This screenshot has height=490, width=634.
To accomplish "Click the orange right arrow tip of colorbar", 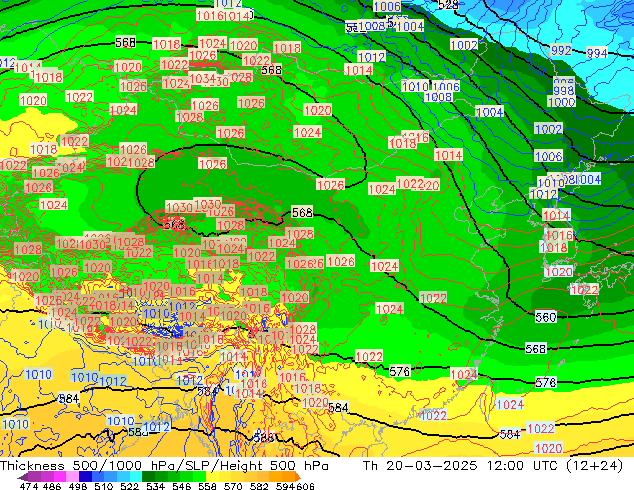I will click(x=298, y=477).
